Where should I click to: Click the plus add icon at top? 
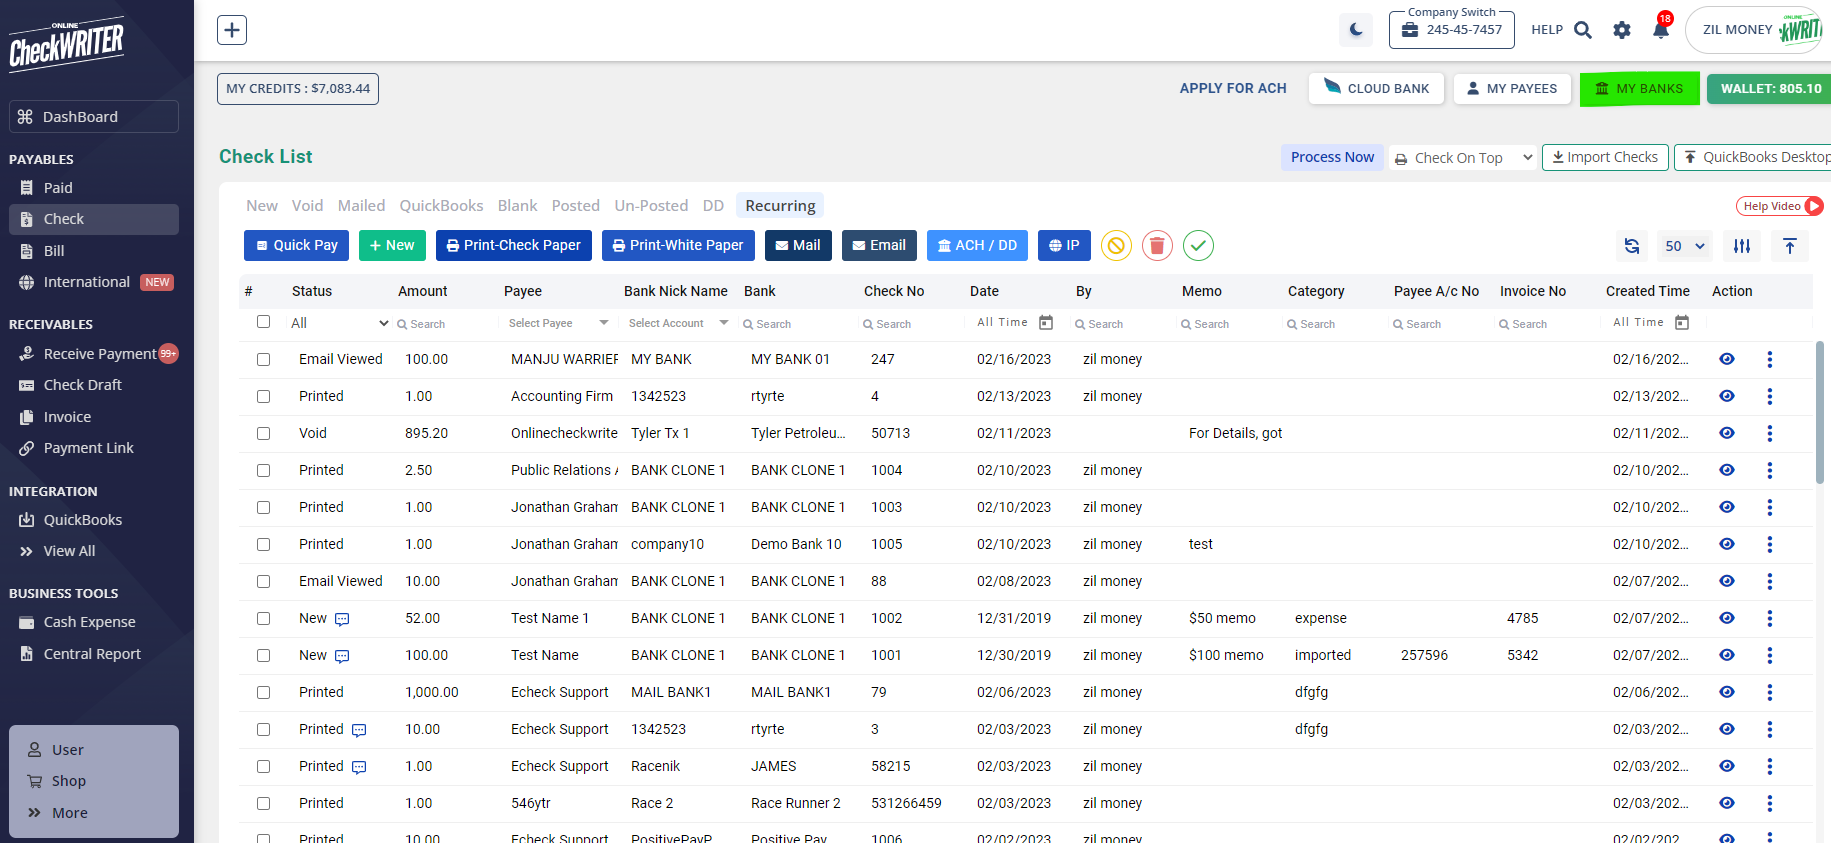[232, 30]
